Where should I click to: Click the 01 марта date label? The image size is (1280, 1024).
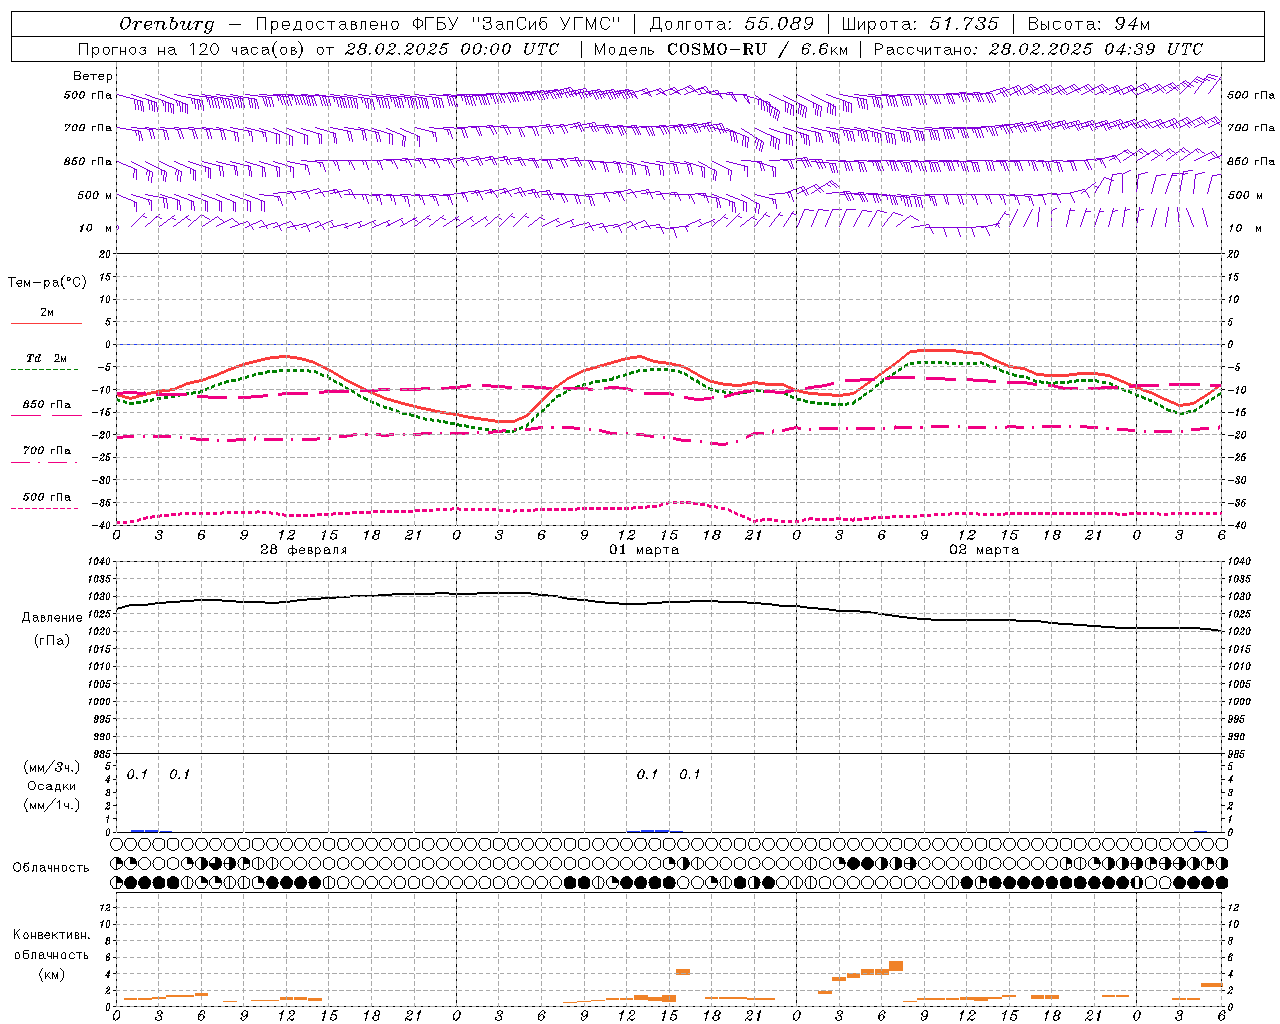pos(644,550)
